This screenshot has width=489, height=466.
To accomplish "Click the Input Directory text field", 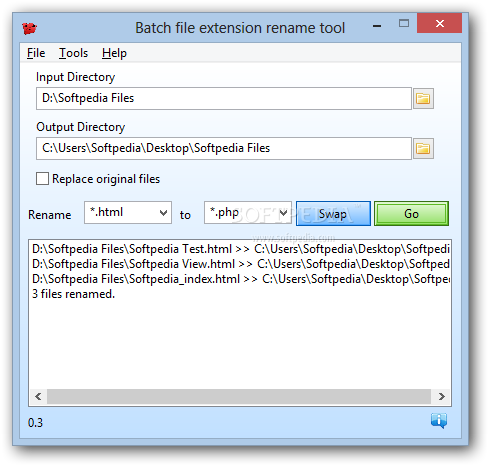I will pyautogui.click(x=224, y=98).
